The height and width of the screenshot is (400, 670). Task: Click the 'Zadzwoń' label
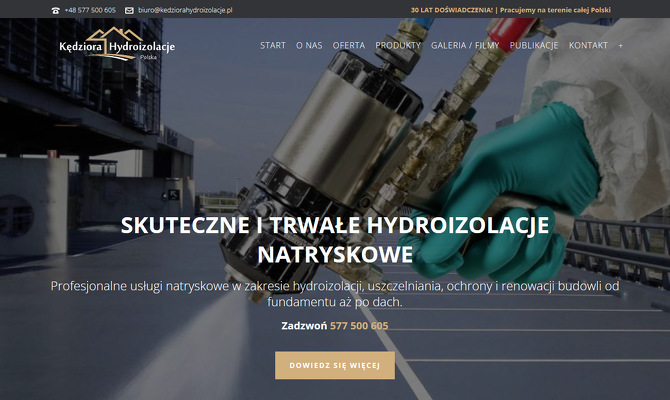coord(304,326)
